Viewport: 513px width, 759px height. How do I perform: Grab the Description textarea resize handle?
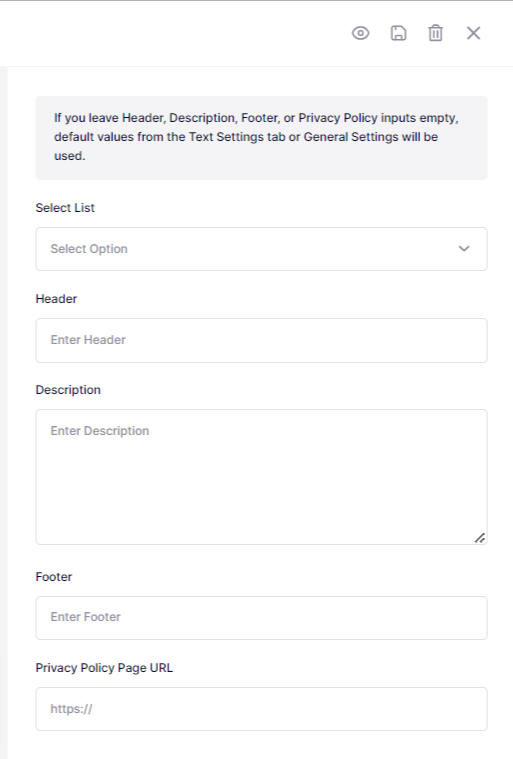tap(480, 538)
